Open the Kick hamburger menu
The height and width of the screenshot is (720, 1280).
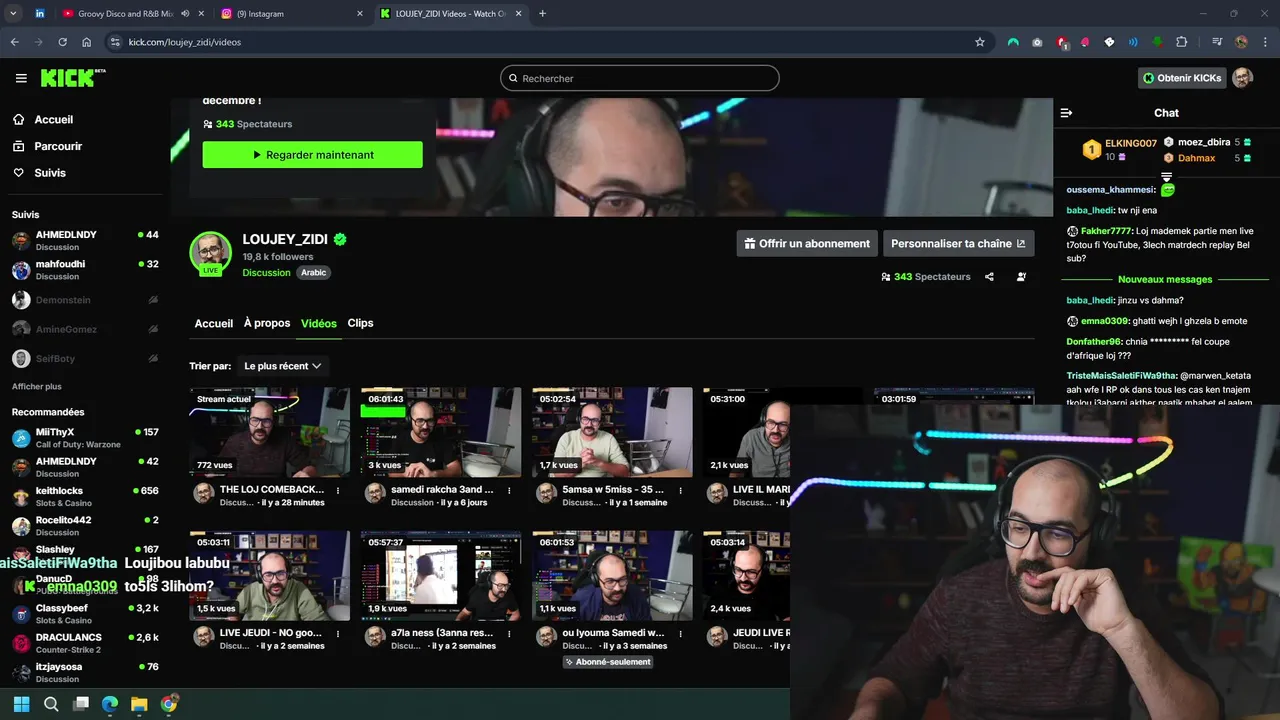tap(21, 78)
